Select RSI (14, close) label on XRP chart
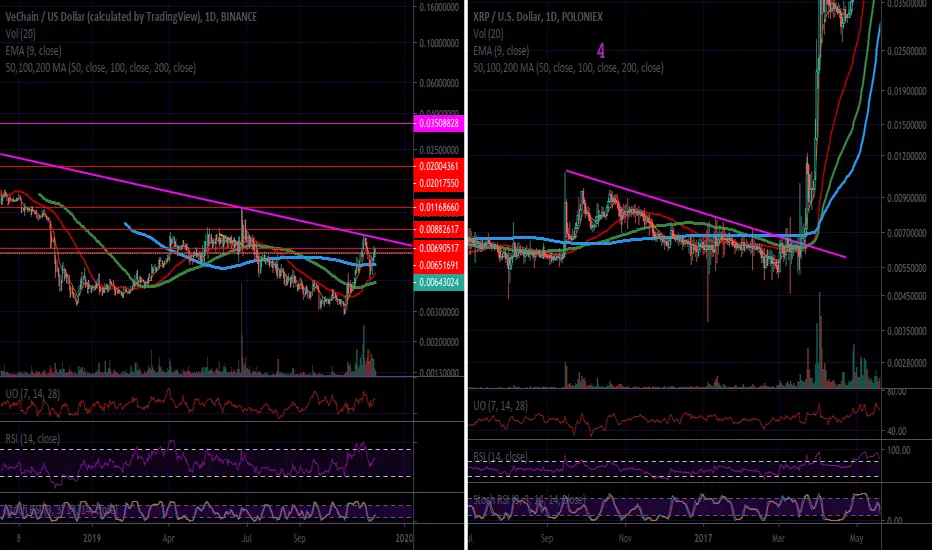 (500, 457)
